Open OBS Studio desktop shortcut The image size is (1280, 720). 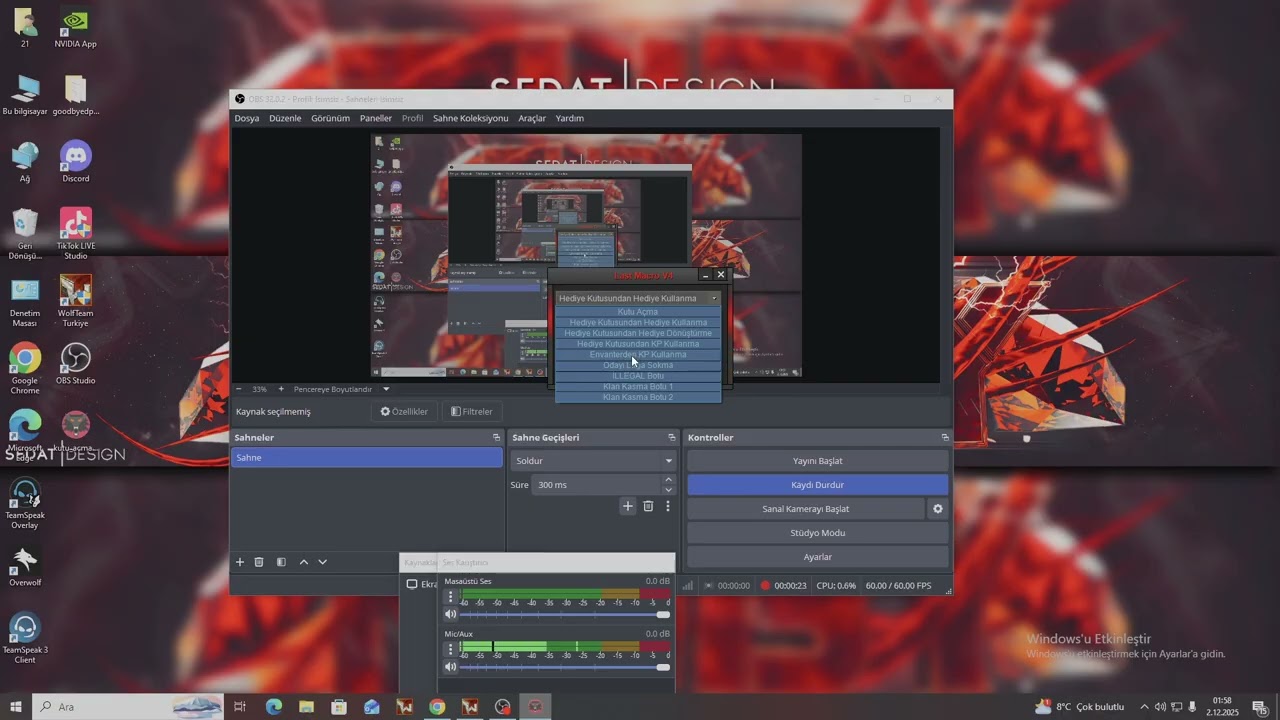(76, 365)
